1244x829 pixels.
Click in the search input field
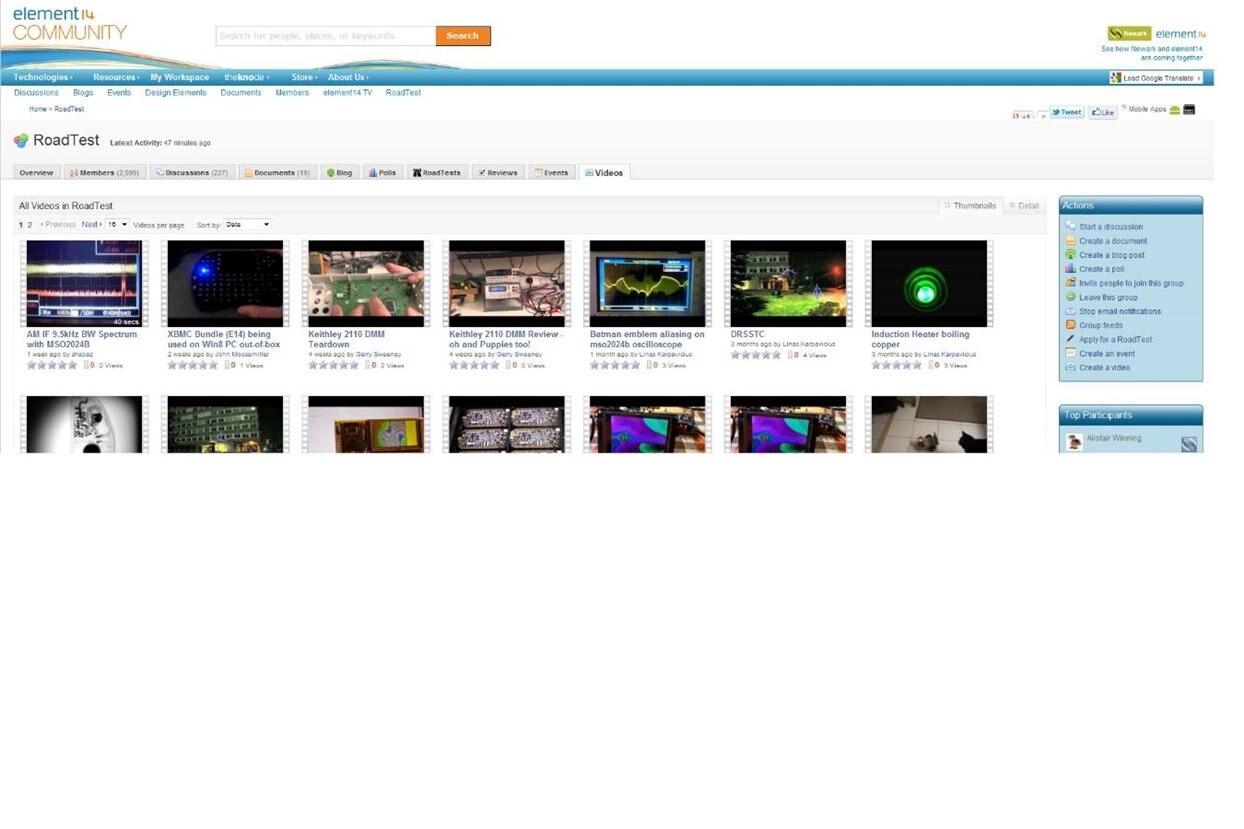point(326,36)
